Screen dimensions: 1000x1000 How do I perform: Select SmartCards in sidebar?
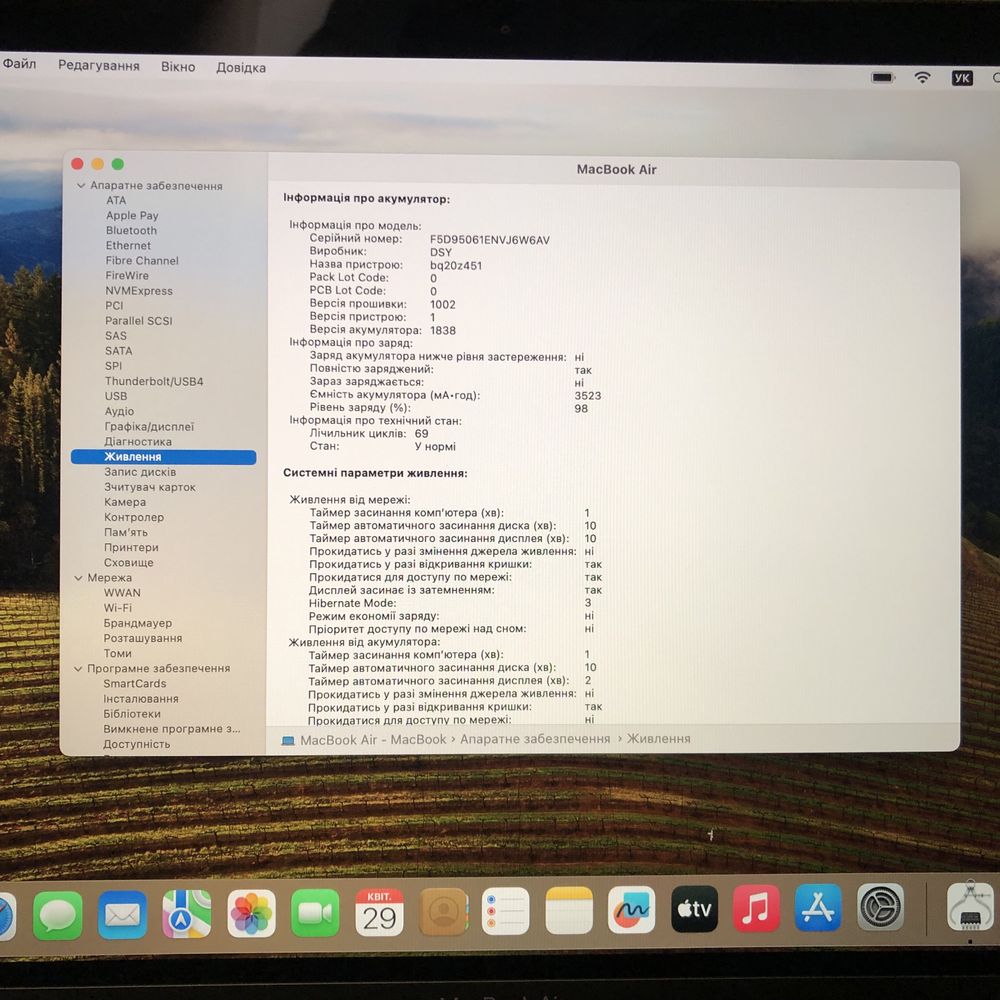coord(135,684)
